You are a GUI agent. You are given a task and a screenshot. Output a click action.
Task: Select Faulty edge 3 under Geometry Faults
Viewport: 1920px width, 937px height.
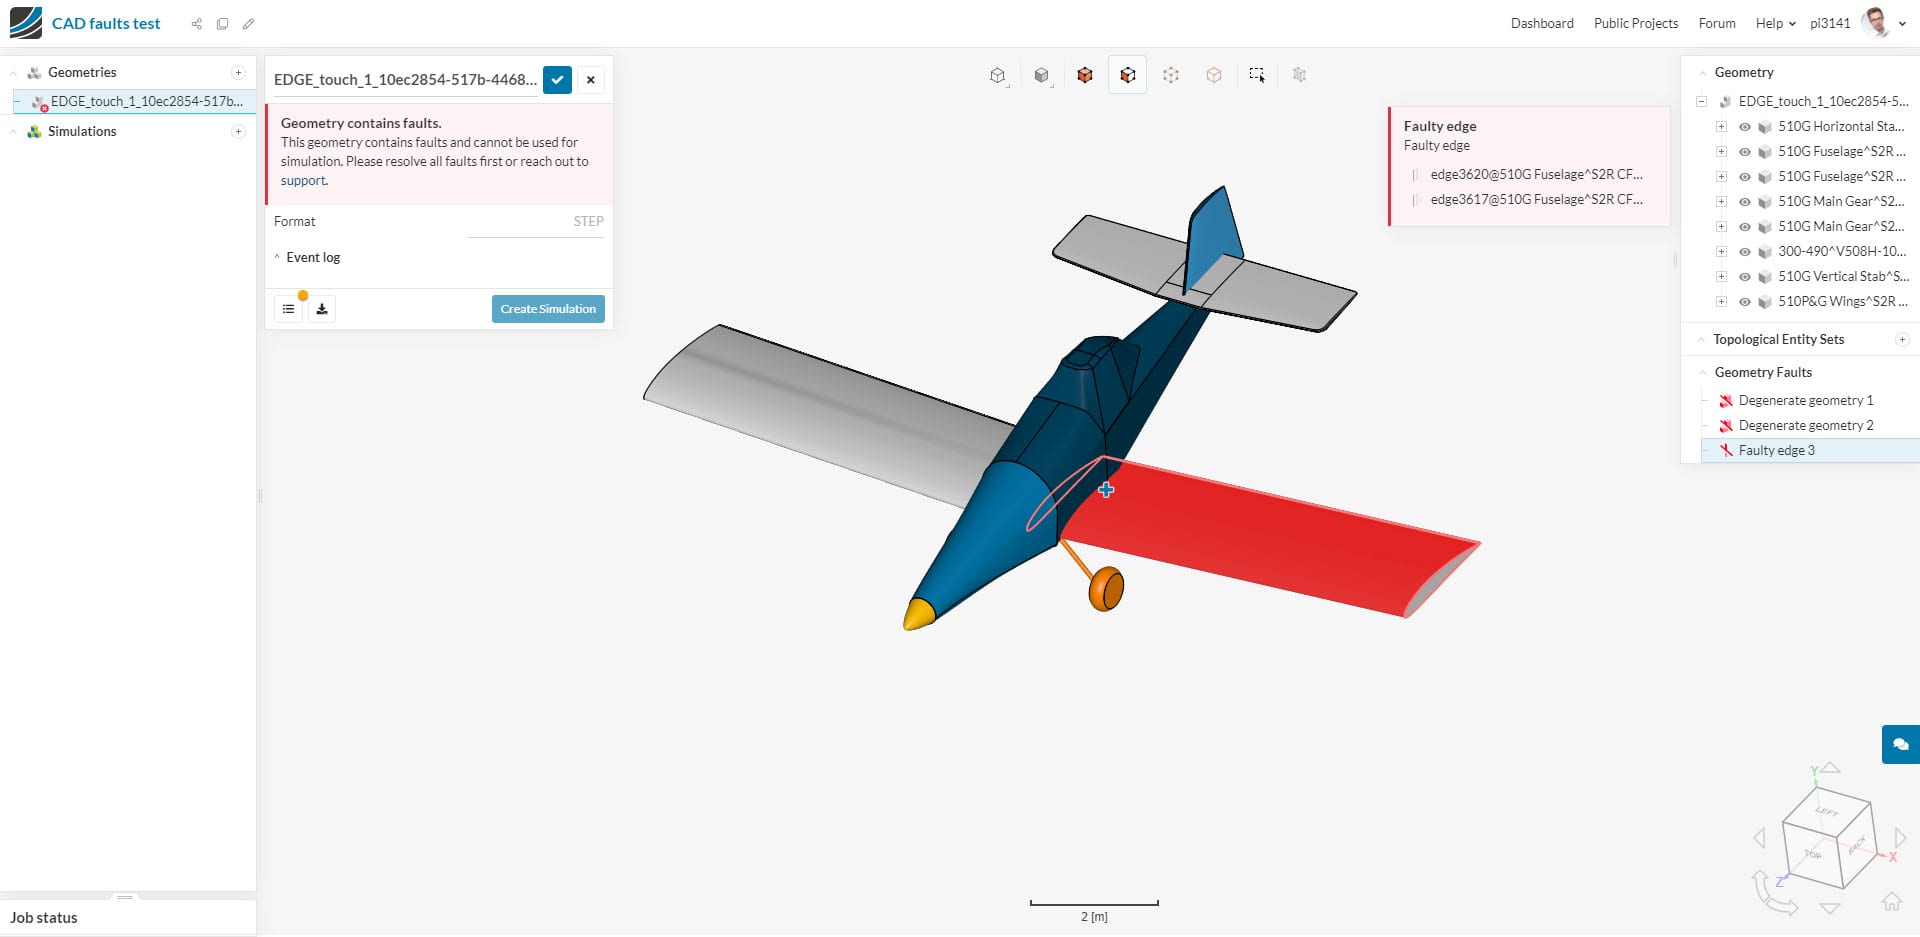coord(1777,450)
